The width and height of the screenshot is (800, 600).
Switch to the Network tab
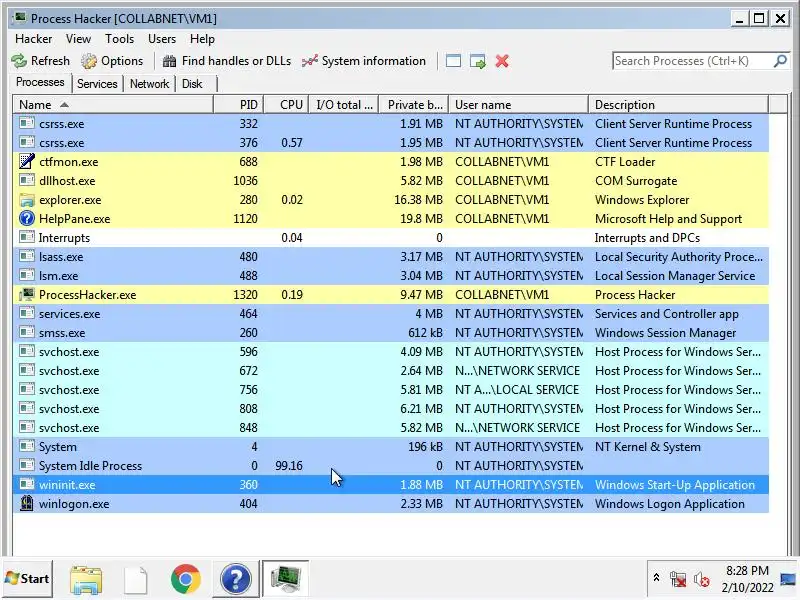click(149, 84)
